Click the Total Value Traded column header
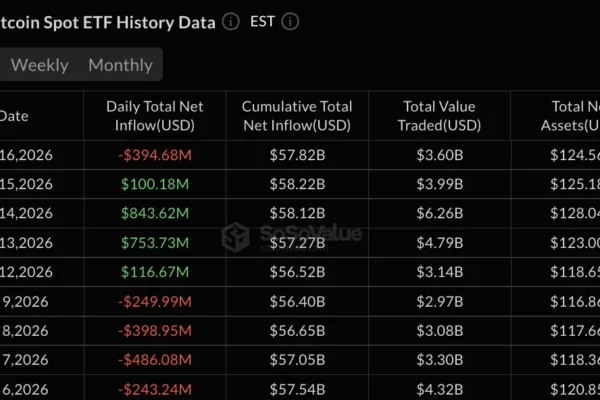The height and width of the screenshot is (400, 600). (439, 116)
